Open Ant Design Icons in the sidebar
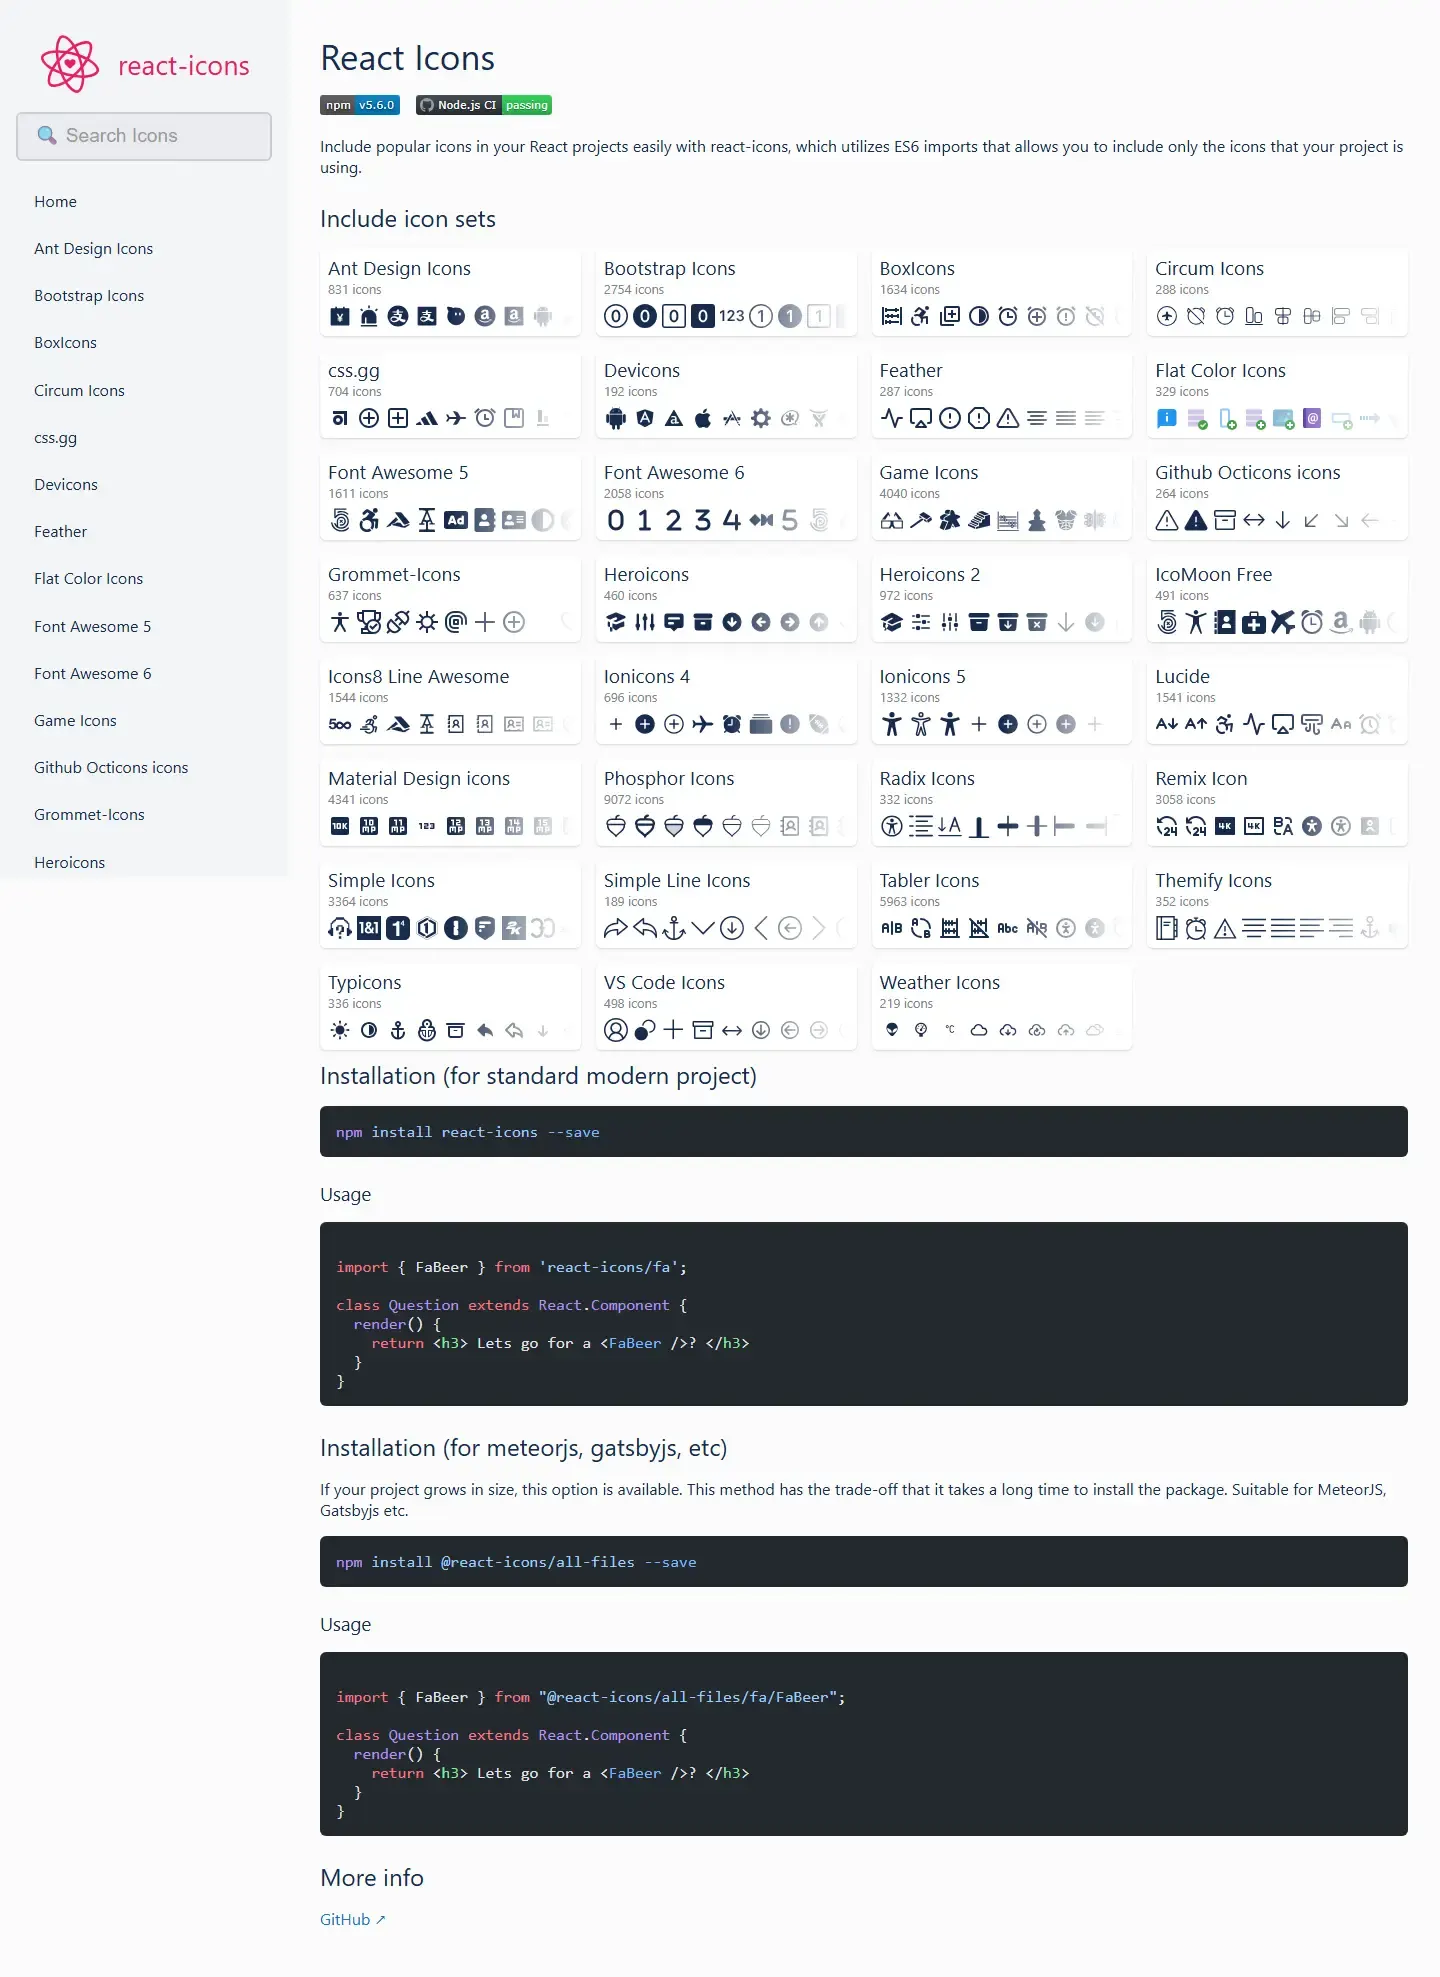 pos(93,249)
